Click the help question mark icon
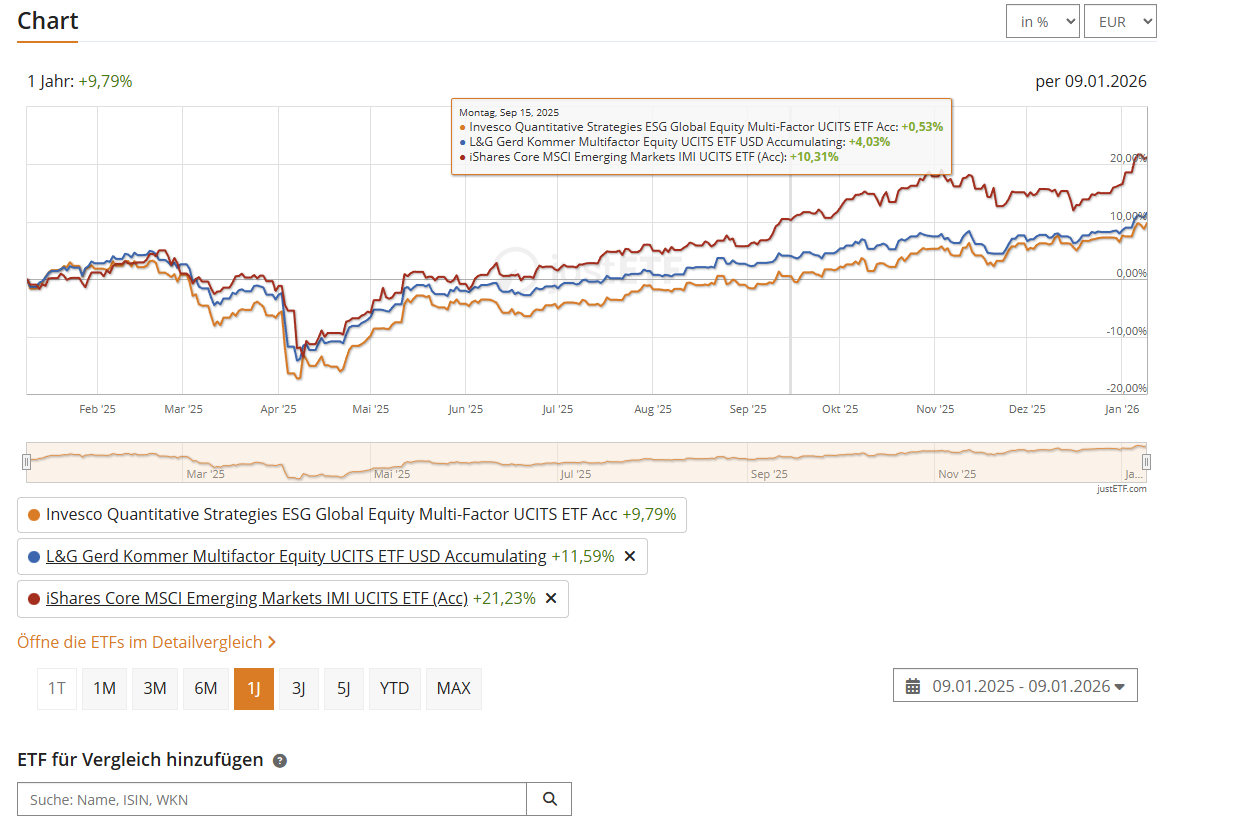This screenshot has height=826, width=1260. tap(280, 761)
